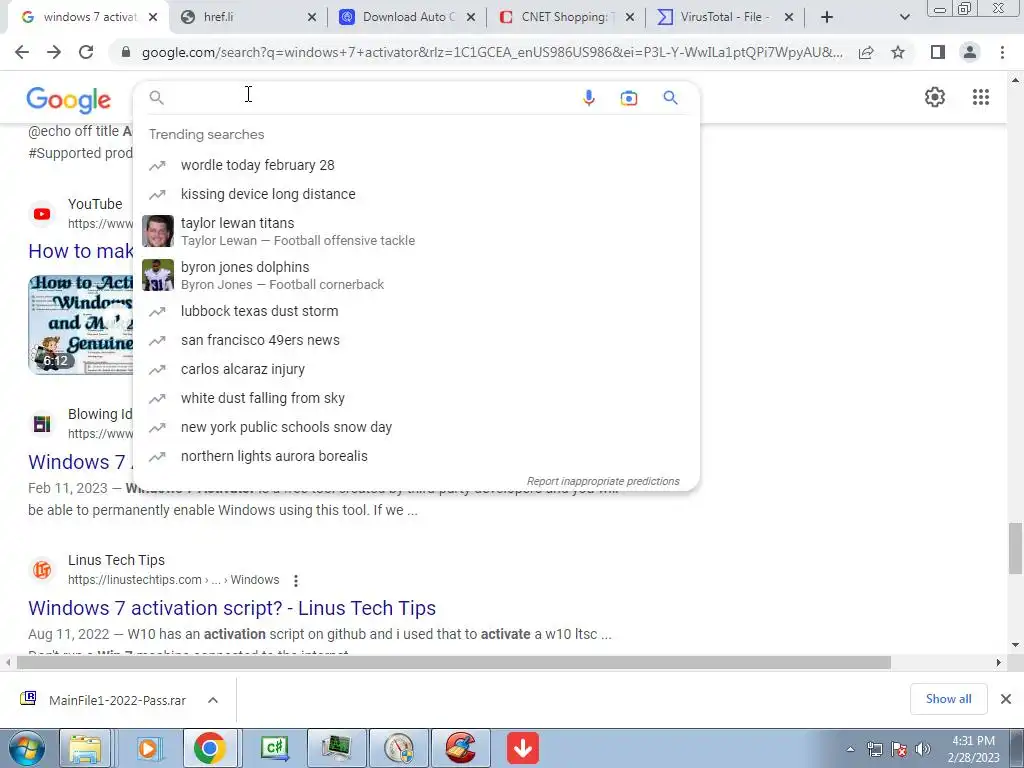This screenshot has width=1024, height=768.
Task: Open the C# application in taskbar
Action: click(274, 748)
